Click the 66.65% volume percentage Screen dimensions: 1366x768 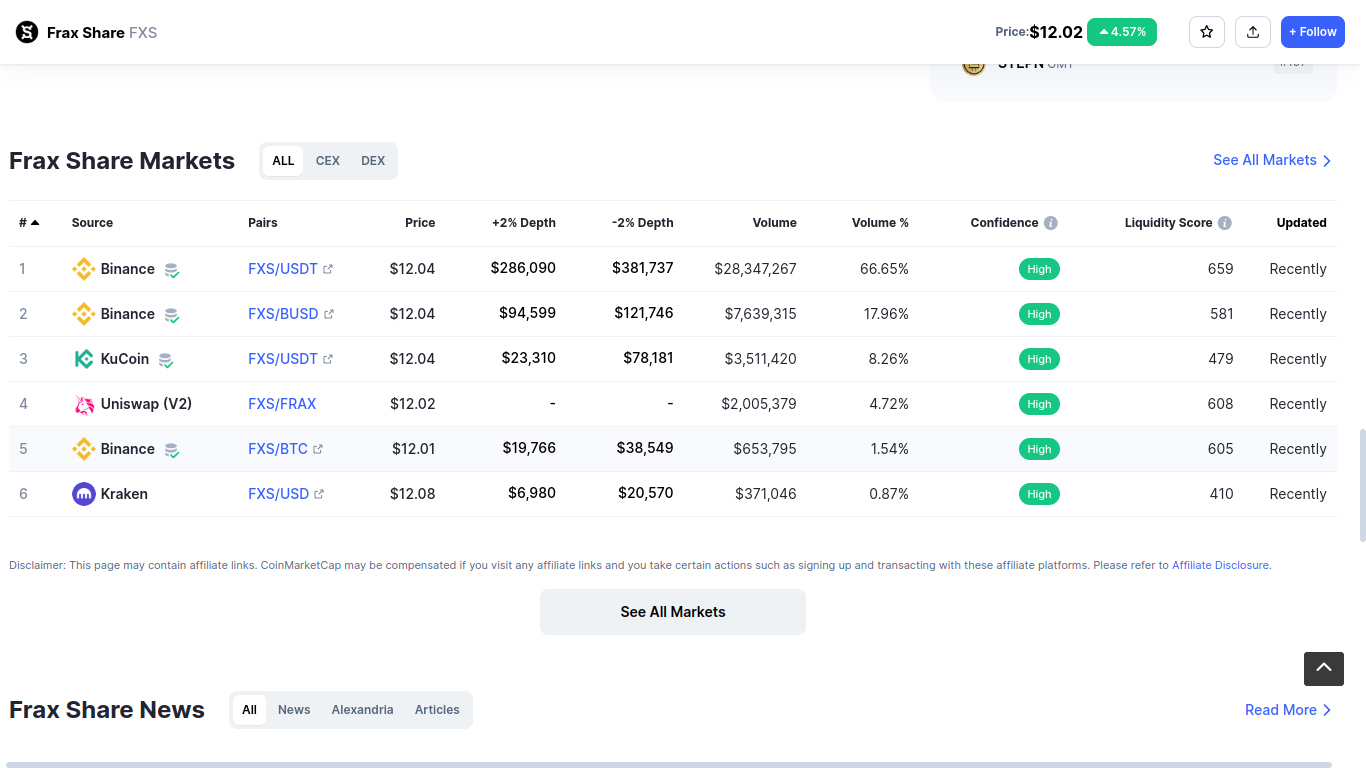coord(884,269)
